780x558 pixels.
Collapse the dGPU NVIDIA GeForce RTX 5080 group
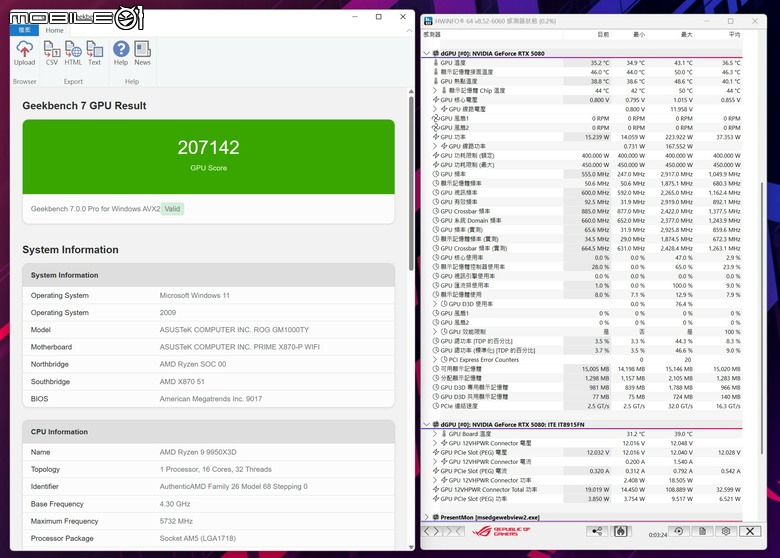point(426,53)
